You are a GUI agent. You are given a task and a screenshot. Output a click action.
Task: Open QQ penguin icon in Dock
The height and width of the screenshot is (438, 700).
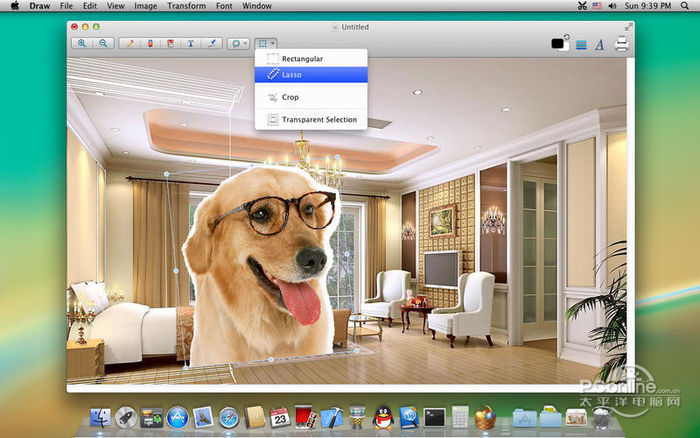[x=383, y=418]
